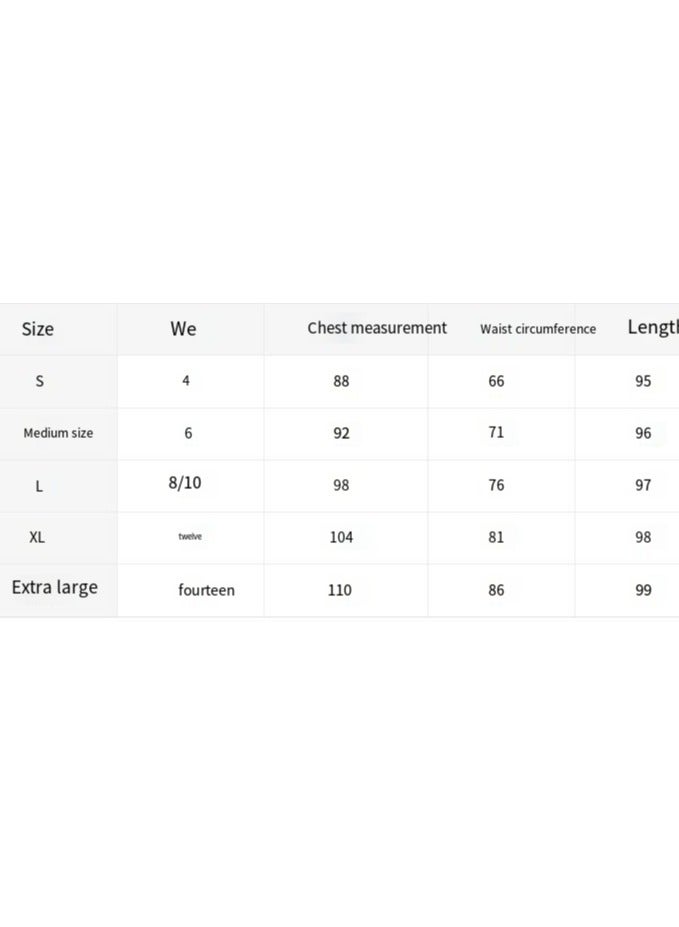Select length value 95
Screen dimensions: 679x927
(643, 381)
